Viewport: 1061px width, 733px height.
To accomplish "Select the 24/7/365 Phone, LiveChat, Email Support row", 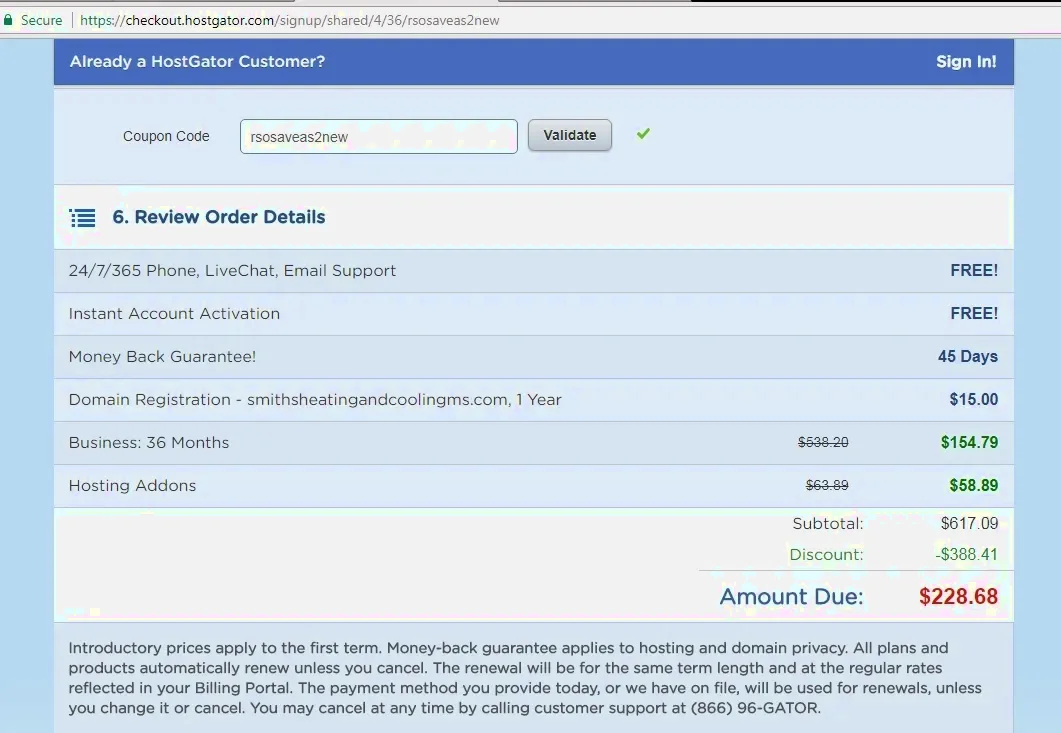I will point(232,271).
